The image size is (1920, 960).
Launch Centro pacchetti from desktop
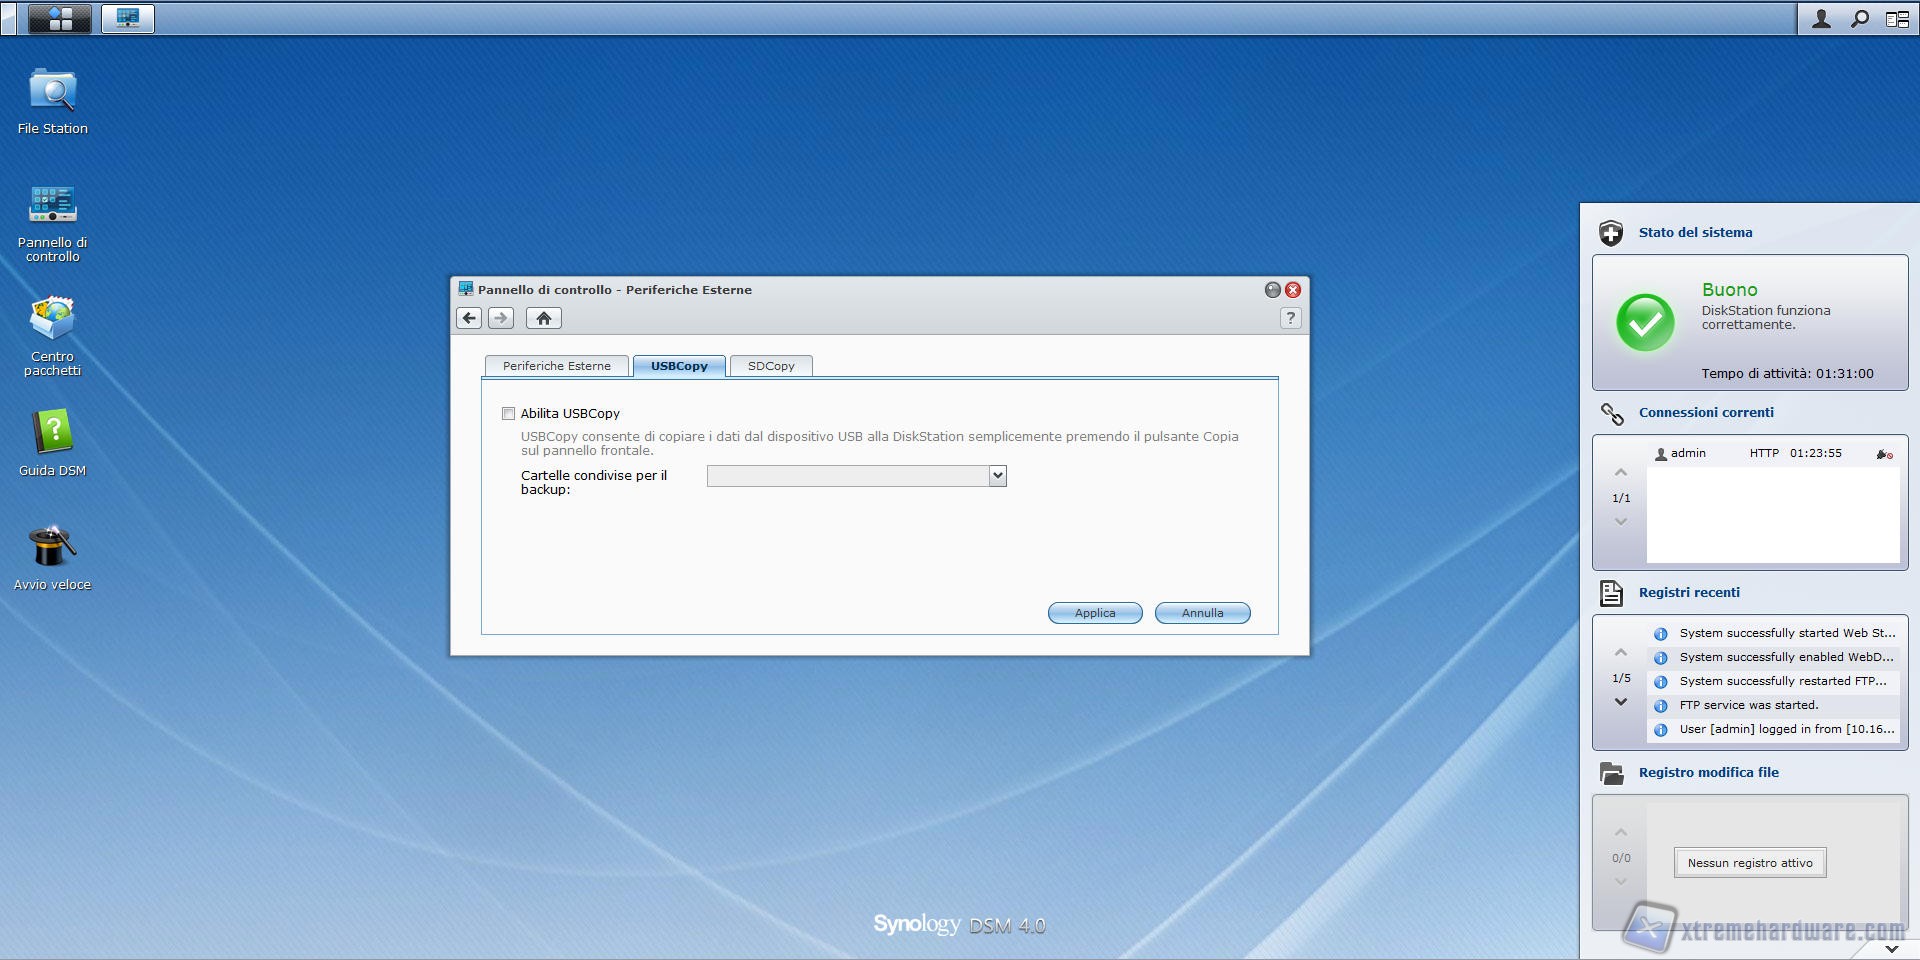(x=52, y=320)
